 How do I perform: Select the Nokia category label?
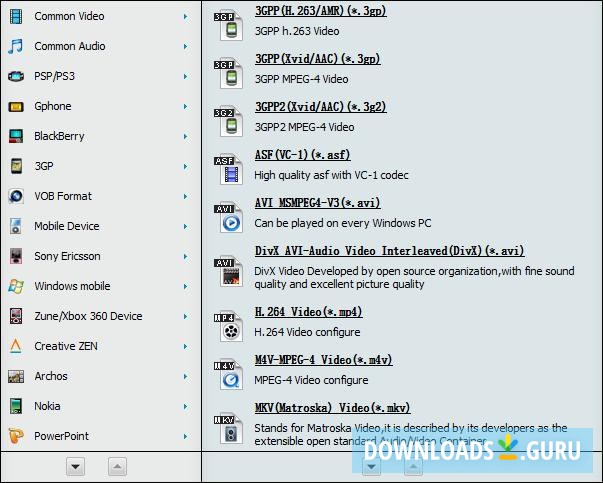click(47, 406)
